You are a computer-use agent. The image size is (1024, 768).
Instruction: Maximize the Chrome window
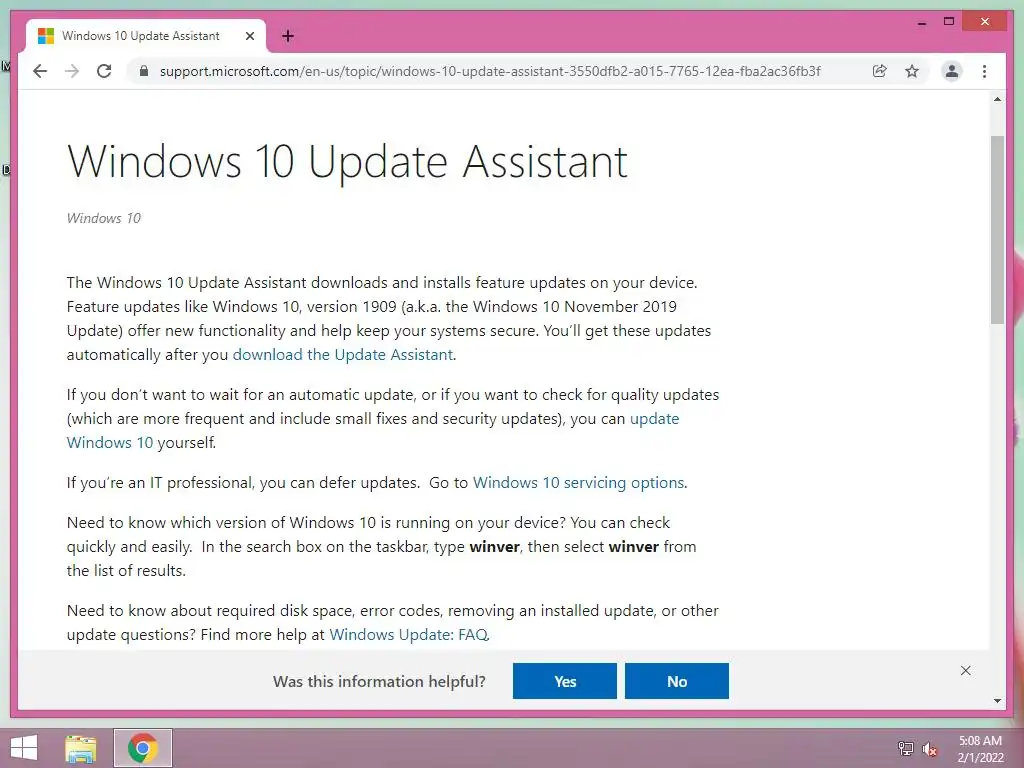pyautogui.click(x=950, y=22)
